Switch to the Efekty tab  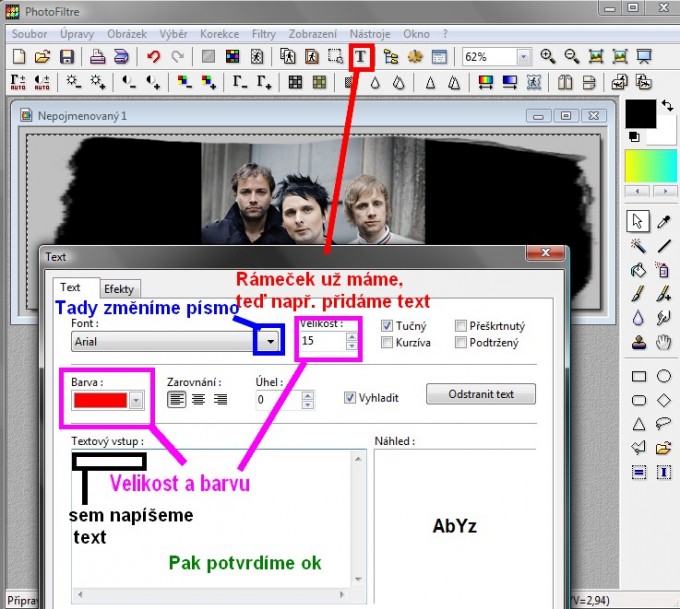pos(119,289)
